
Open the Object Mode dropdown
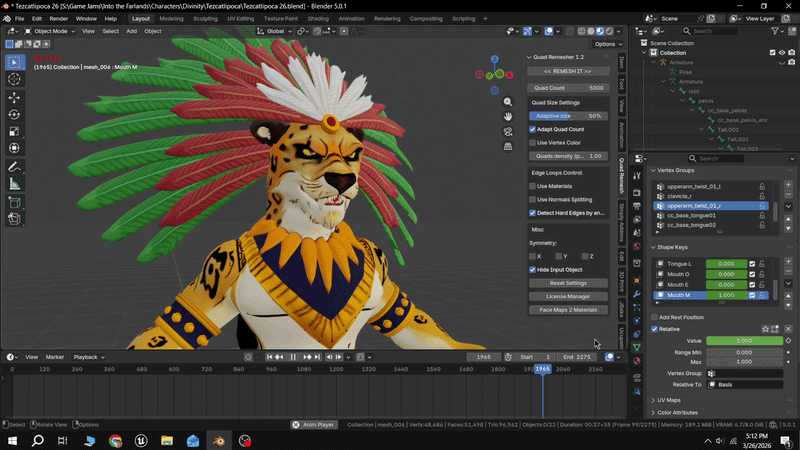[x=50, y=31]
